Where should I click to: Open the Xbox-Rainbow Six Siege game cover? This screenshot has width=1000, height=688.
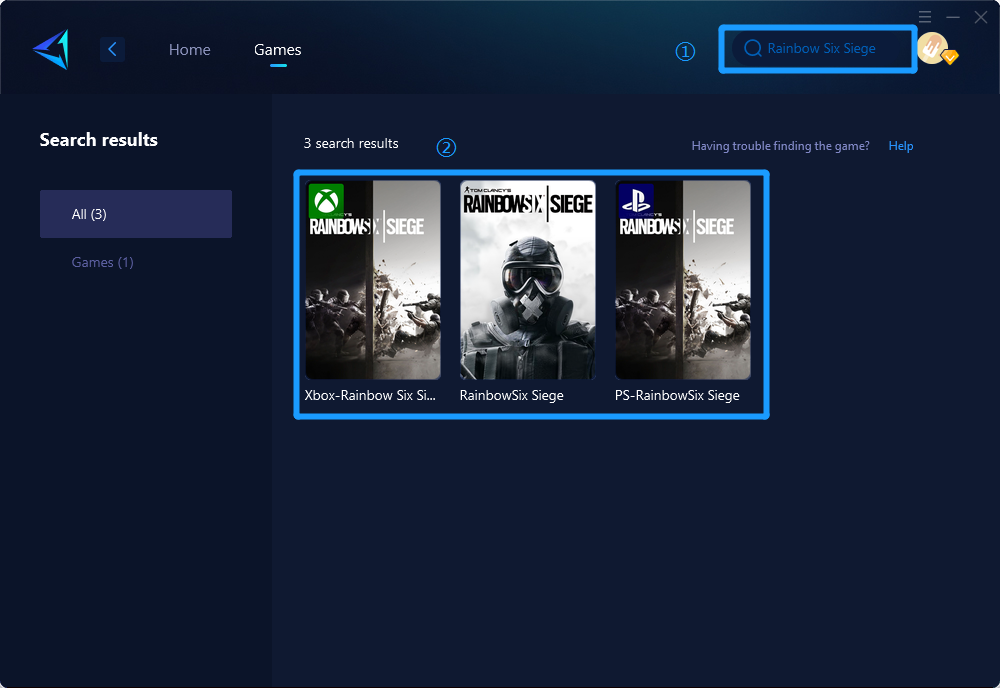point(373,280)
